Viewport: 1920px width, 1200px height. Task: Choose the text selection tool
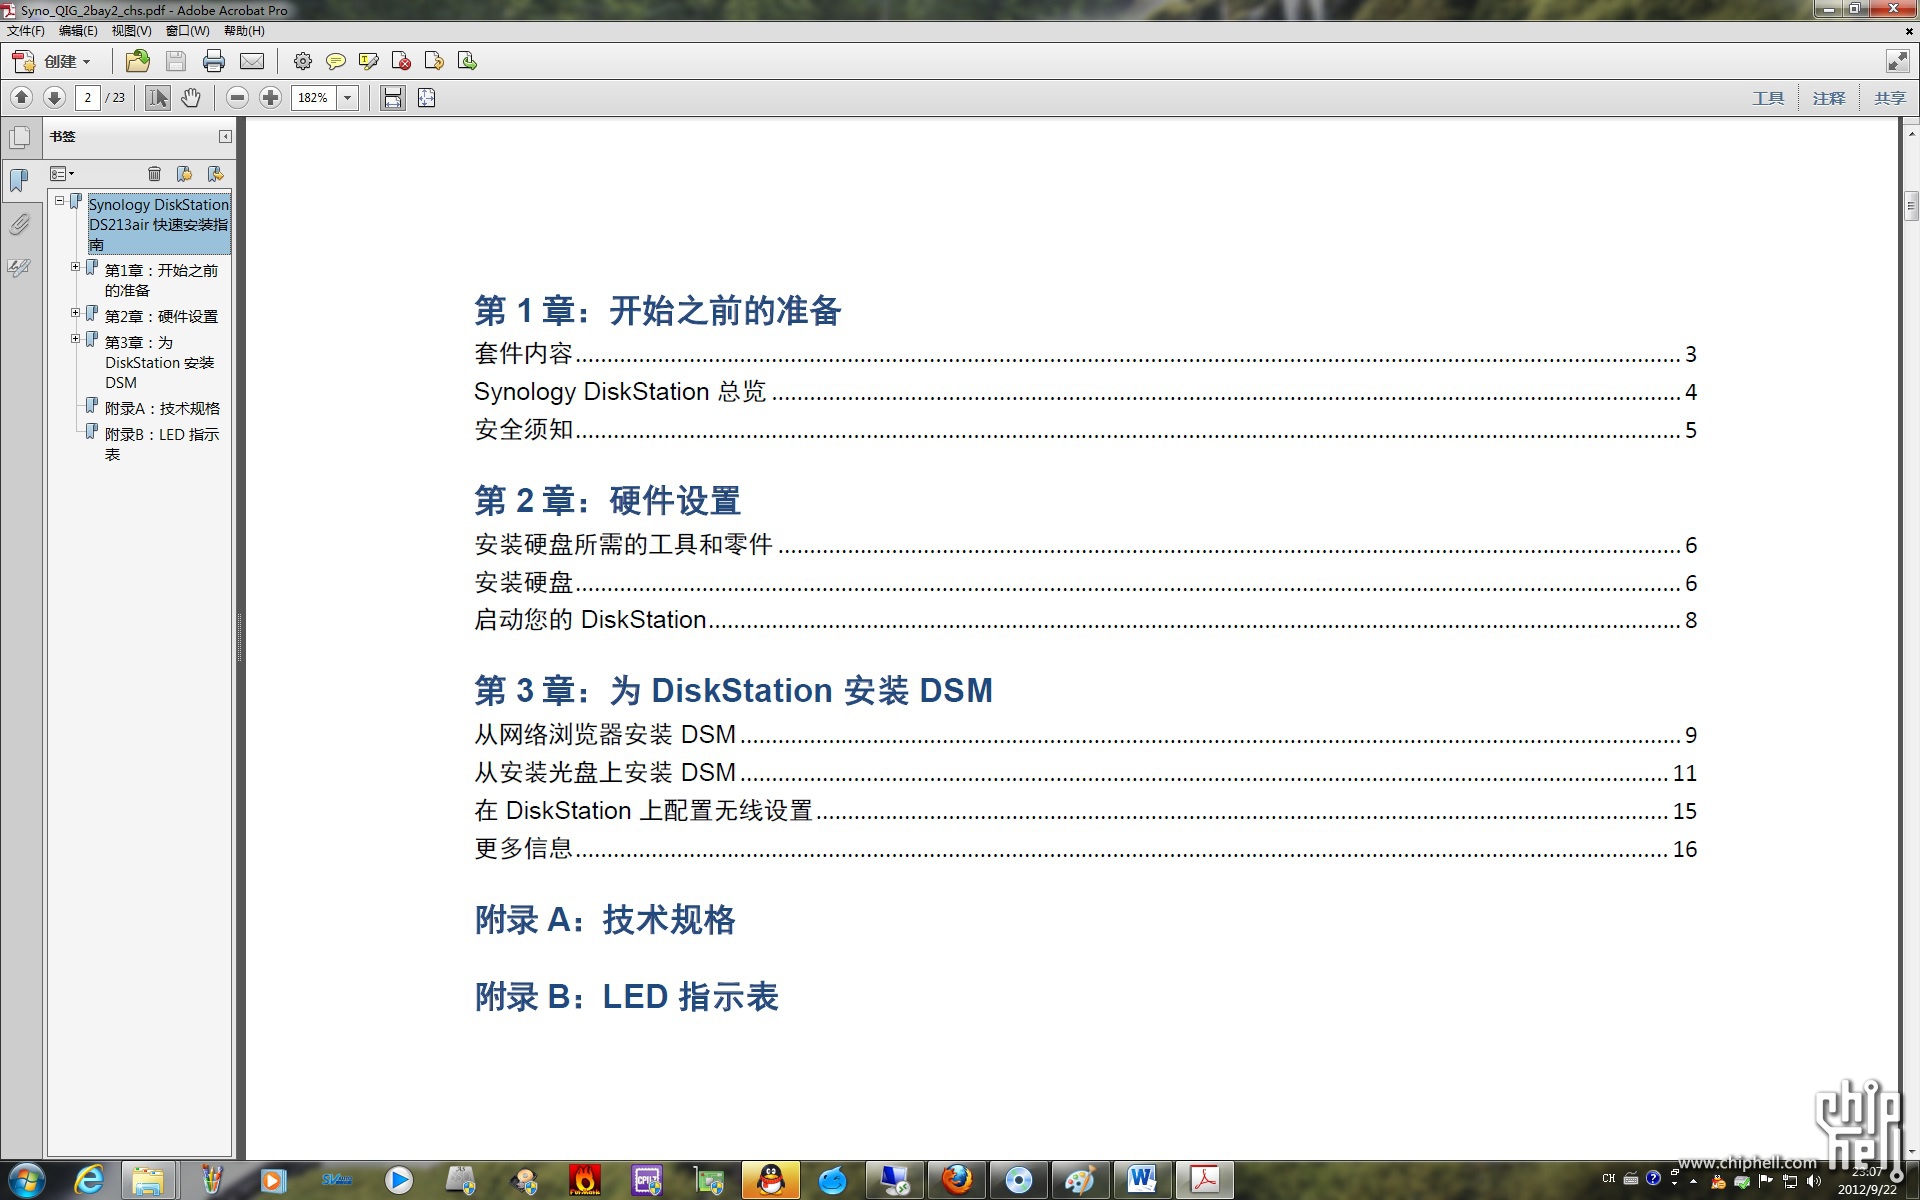tap(158, 98)
